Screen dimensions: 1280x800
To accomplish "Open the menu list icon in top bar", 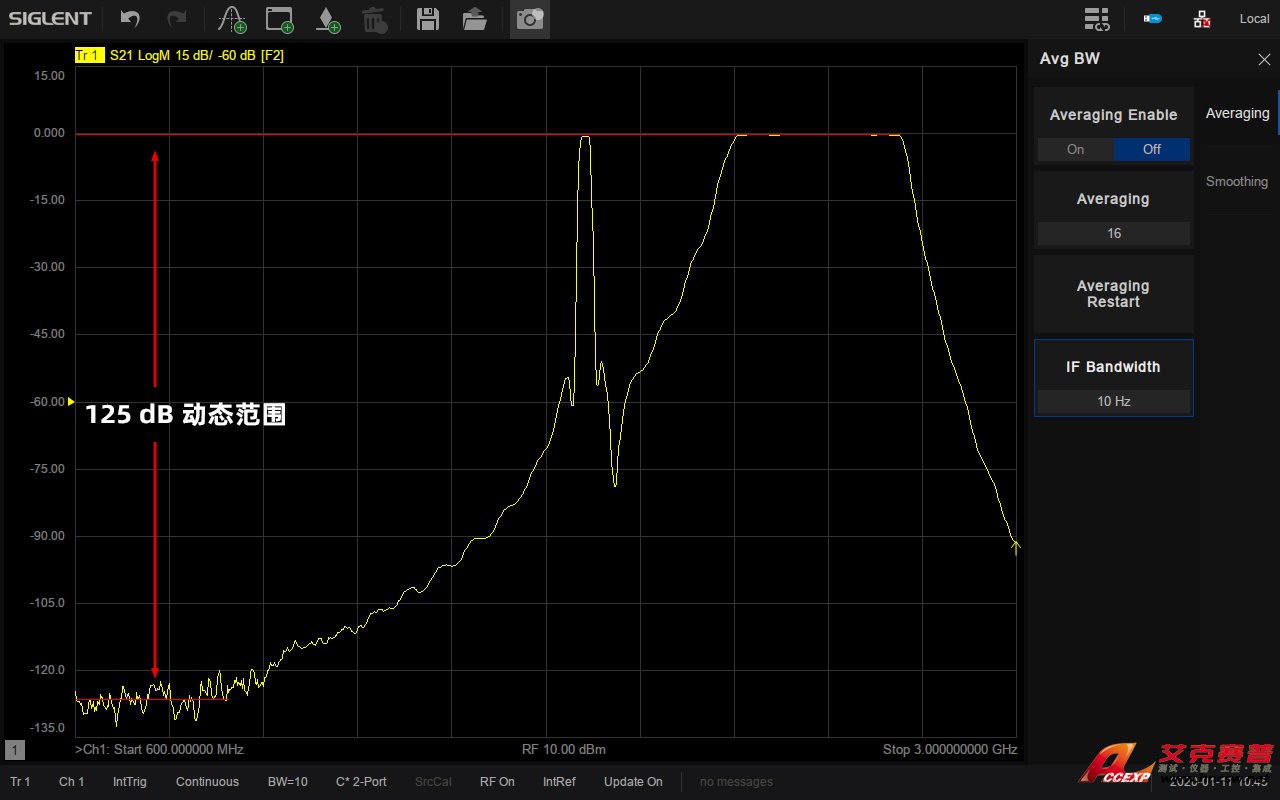I will [1097, 19].
